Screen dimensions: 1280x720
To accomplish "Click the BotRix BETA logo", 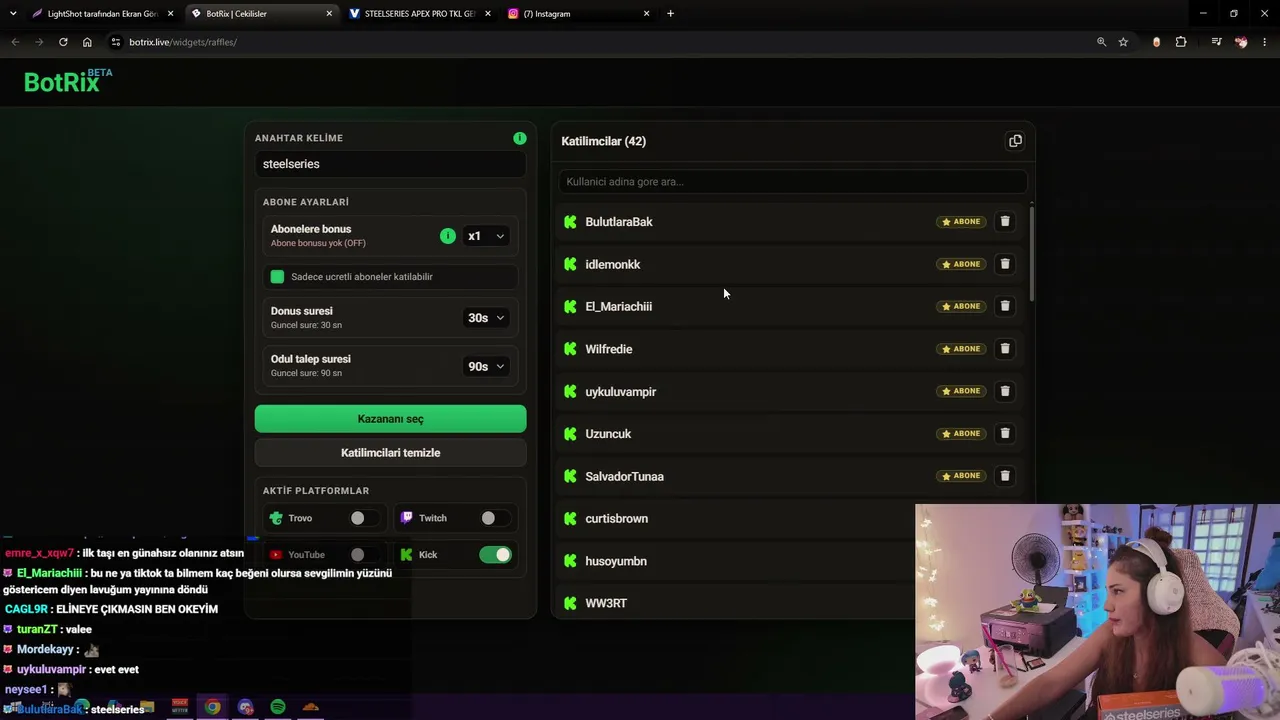I will tap(68, 81).
